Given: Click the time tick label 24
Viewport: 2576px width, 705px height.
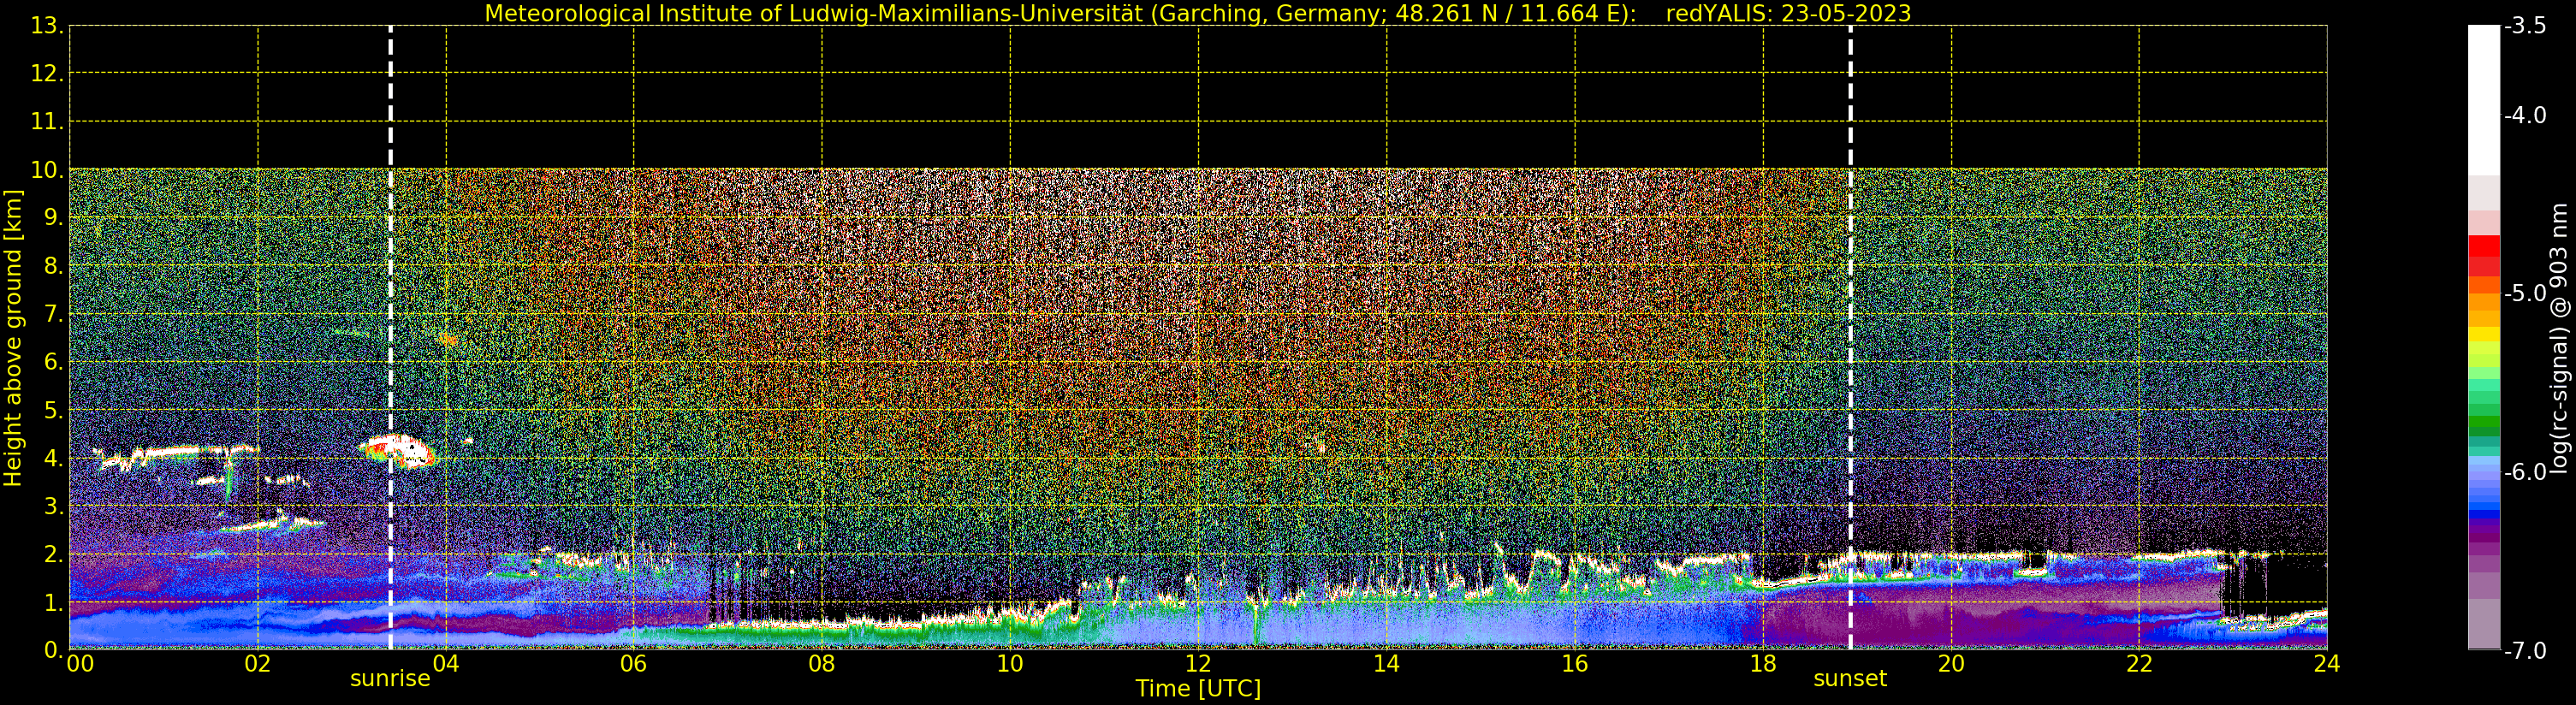Looking at the screenshot, I should point(2327,664).
